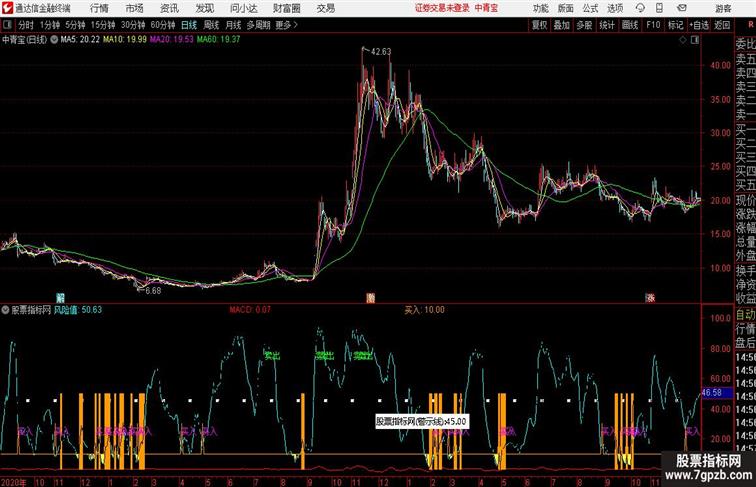Click the 换手 row in quote panel
756x487 pixels.
click(745, 271)
